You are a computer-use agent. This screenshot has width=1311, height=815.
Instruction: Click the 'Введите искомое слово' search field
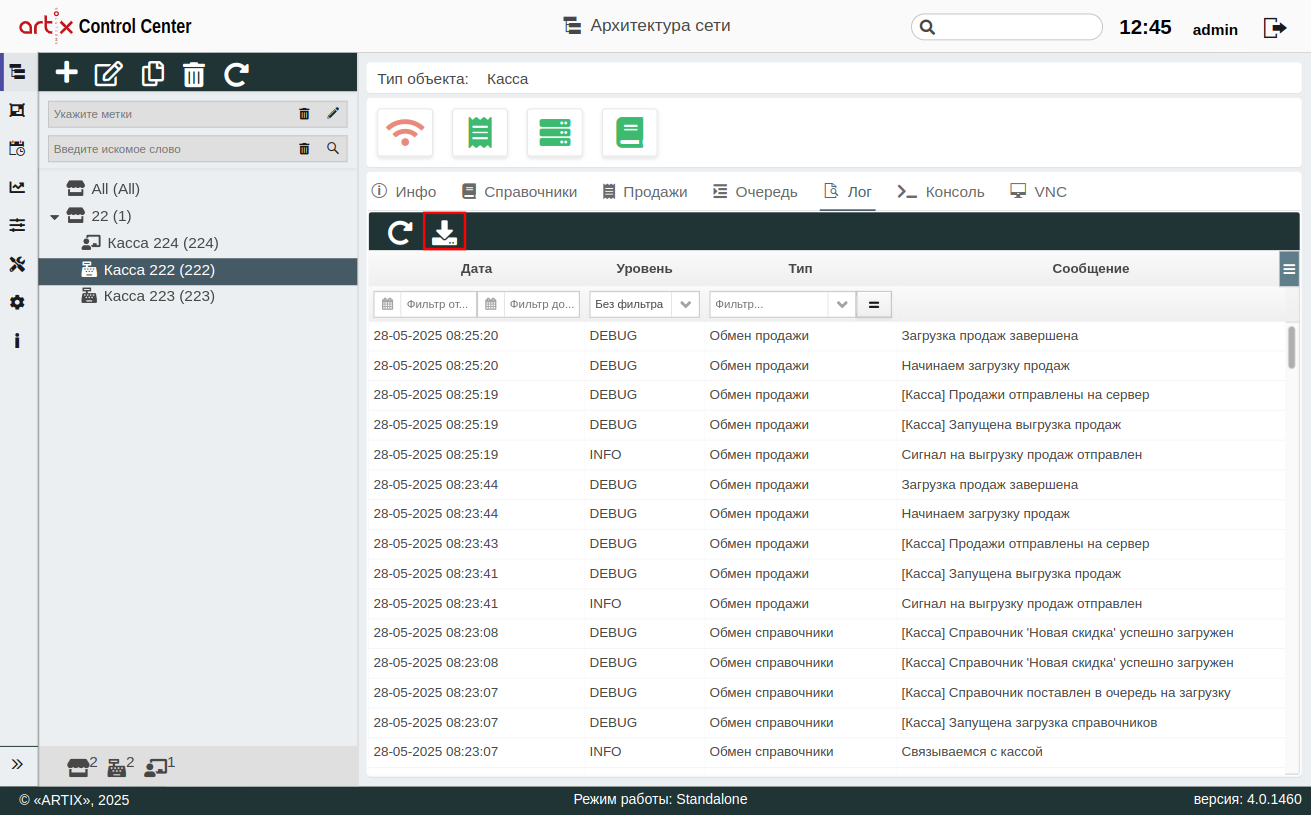tap(170, 149)
